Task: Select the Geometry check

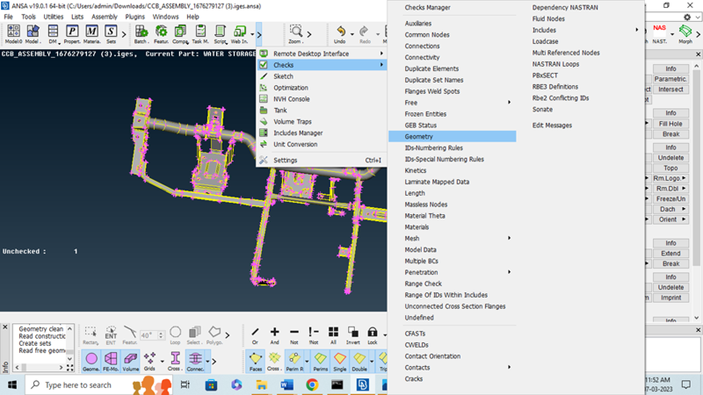Action: [452, 136]
